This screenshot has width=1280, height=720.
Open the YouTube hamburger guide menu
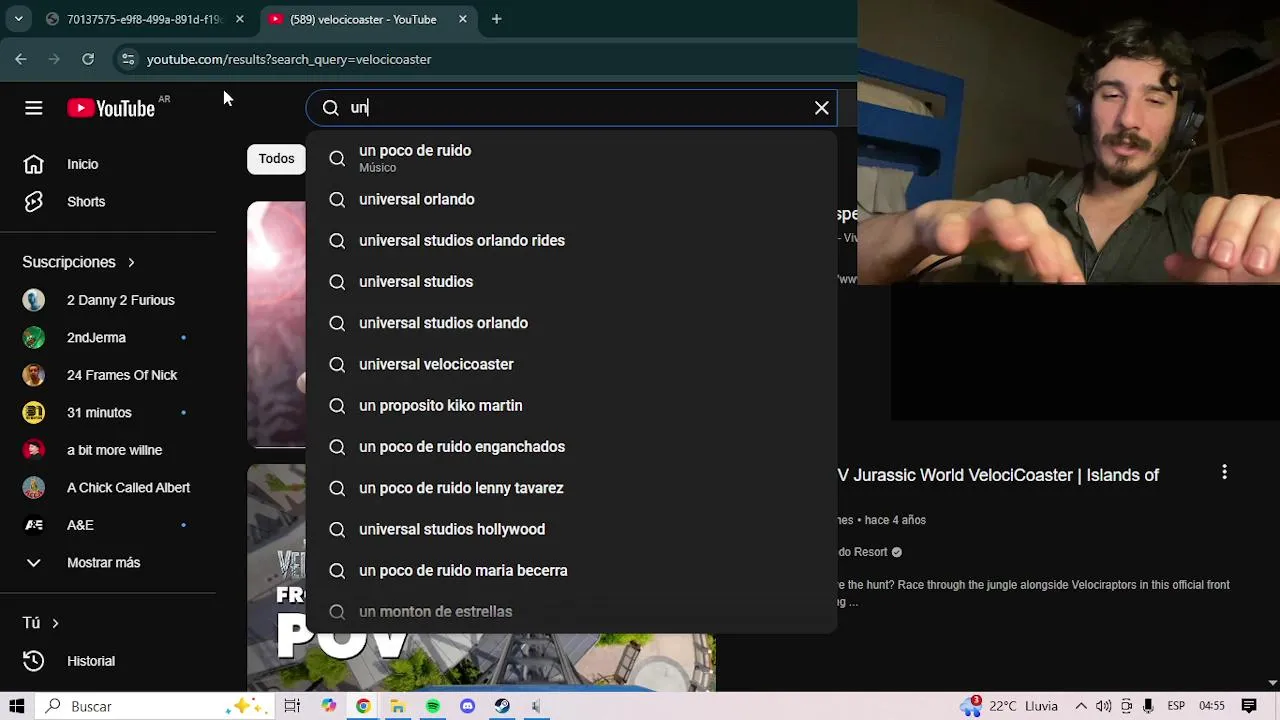33,108
